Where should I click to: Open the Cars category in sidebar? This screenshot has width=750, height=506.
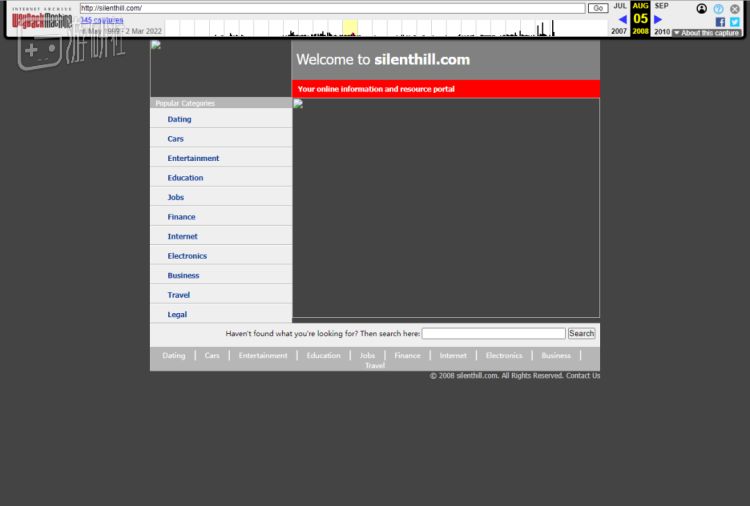tap(176, 139)
